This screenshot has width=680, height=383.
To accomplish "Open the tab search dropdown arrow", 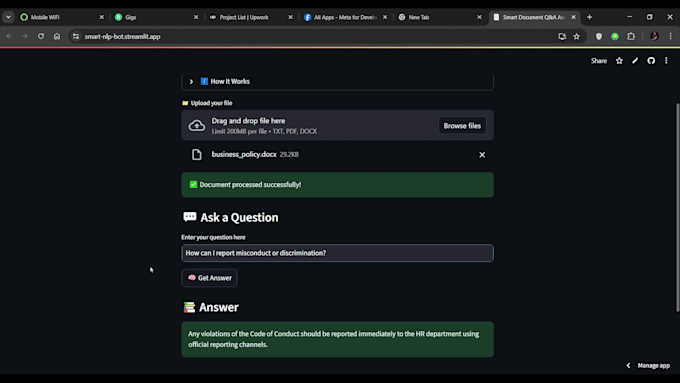I will pos(8,17).
